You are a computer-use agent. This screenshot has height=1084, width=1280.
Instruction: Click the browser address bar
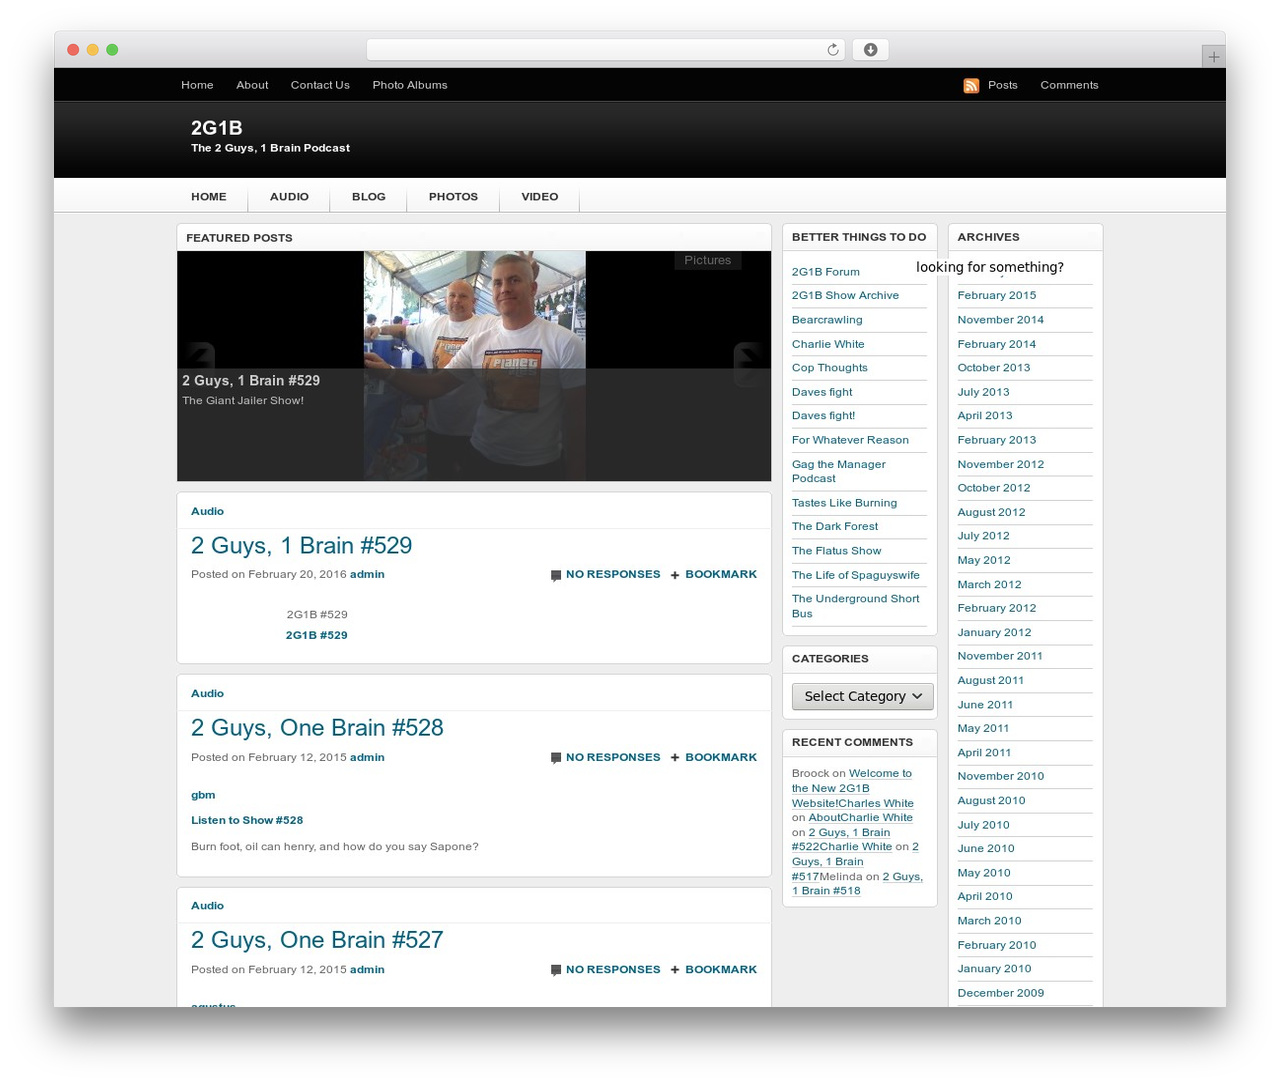coord(606,50)
